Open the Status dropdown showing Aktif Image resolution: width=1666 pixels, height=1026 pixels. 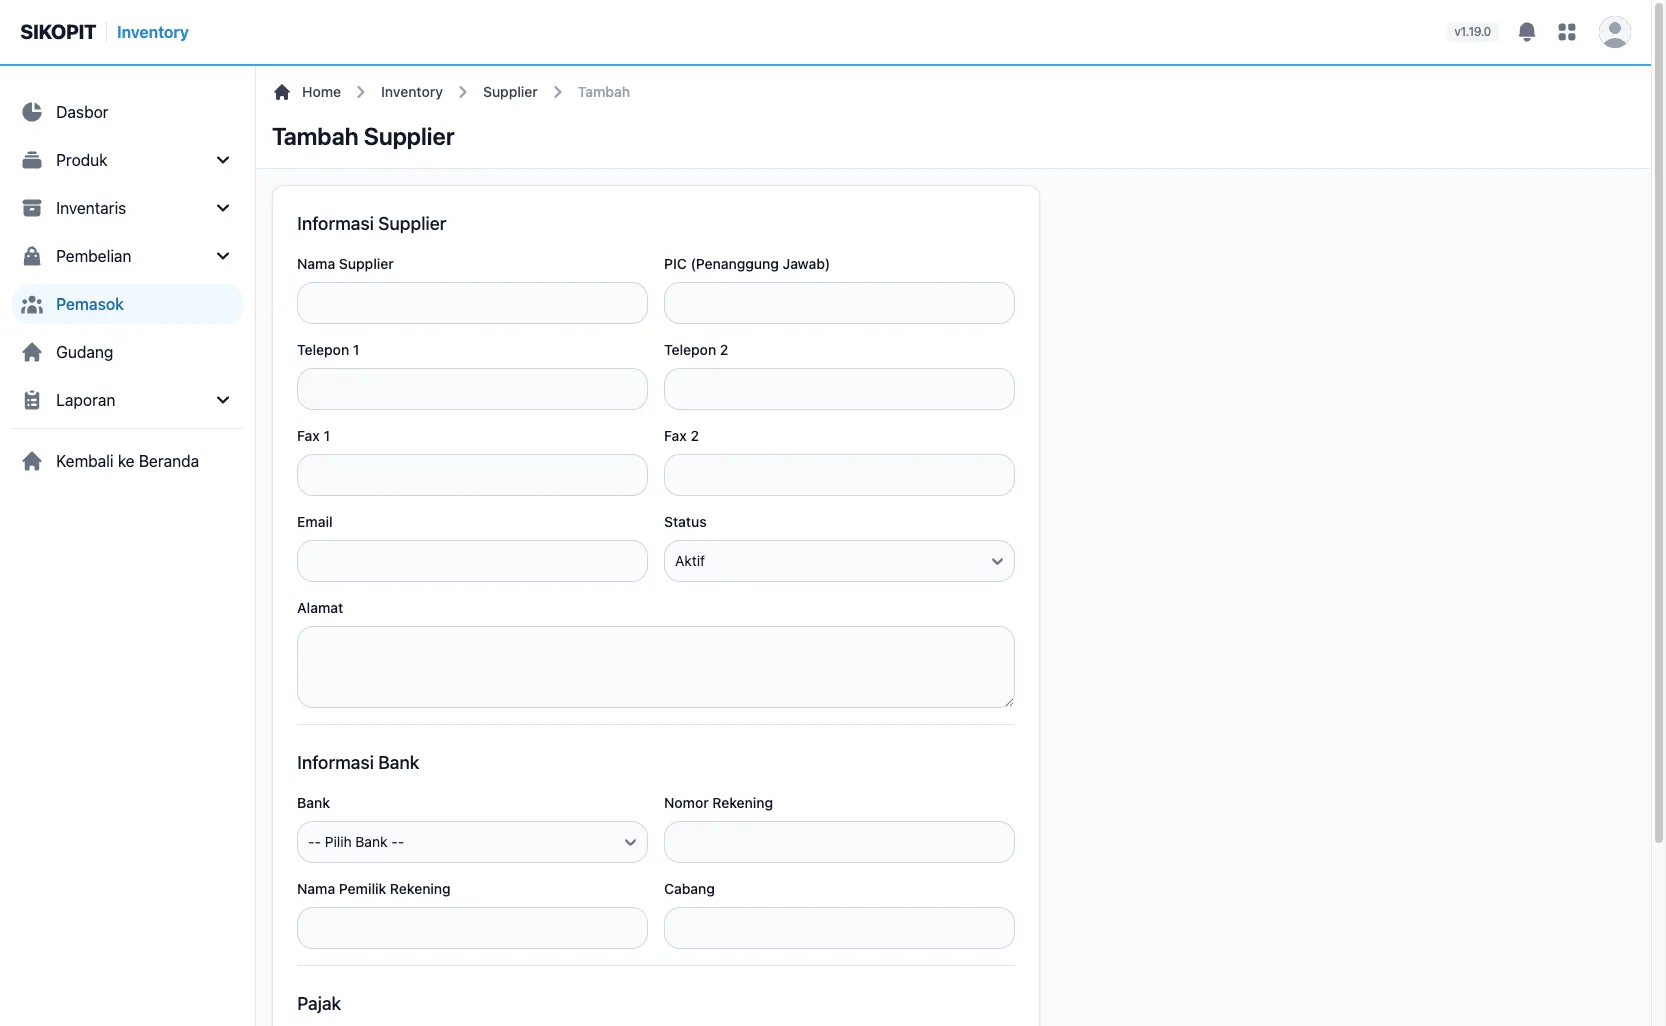[839, 561]
